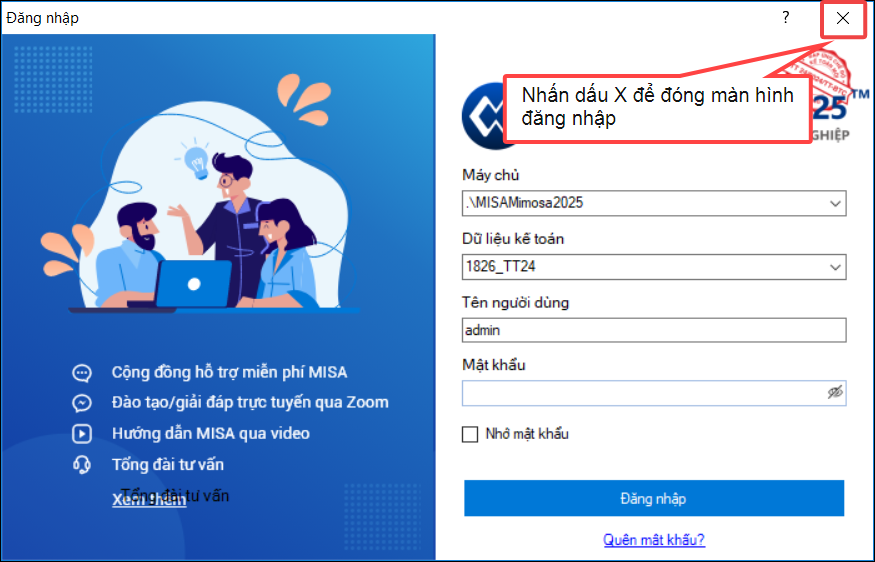
Task: Click the headset consultation hotline icon
Action: pos(82,464)
